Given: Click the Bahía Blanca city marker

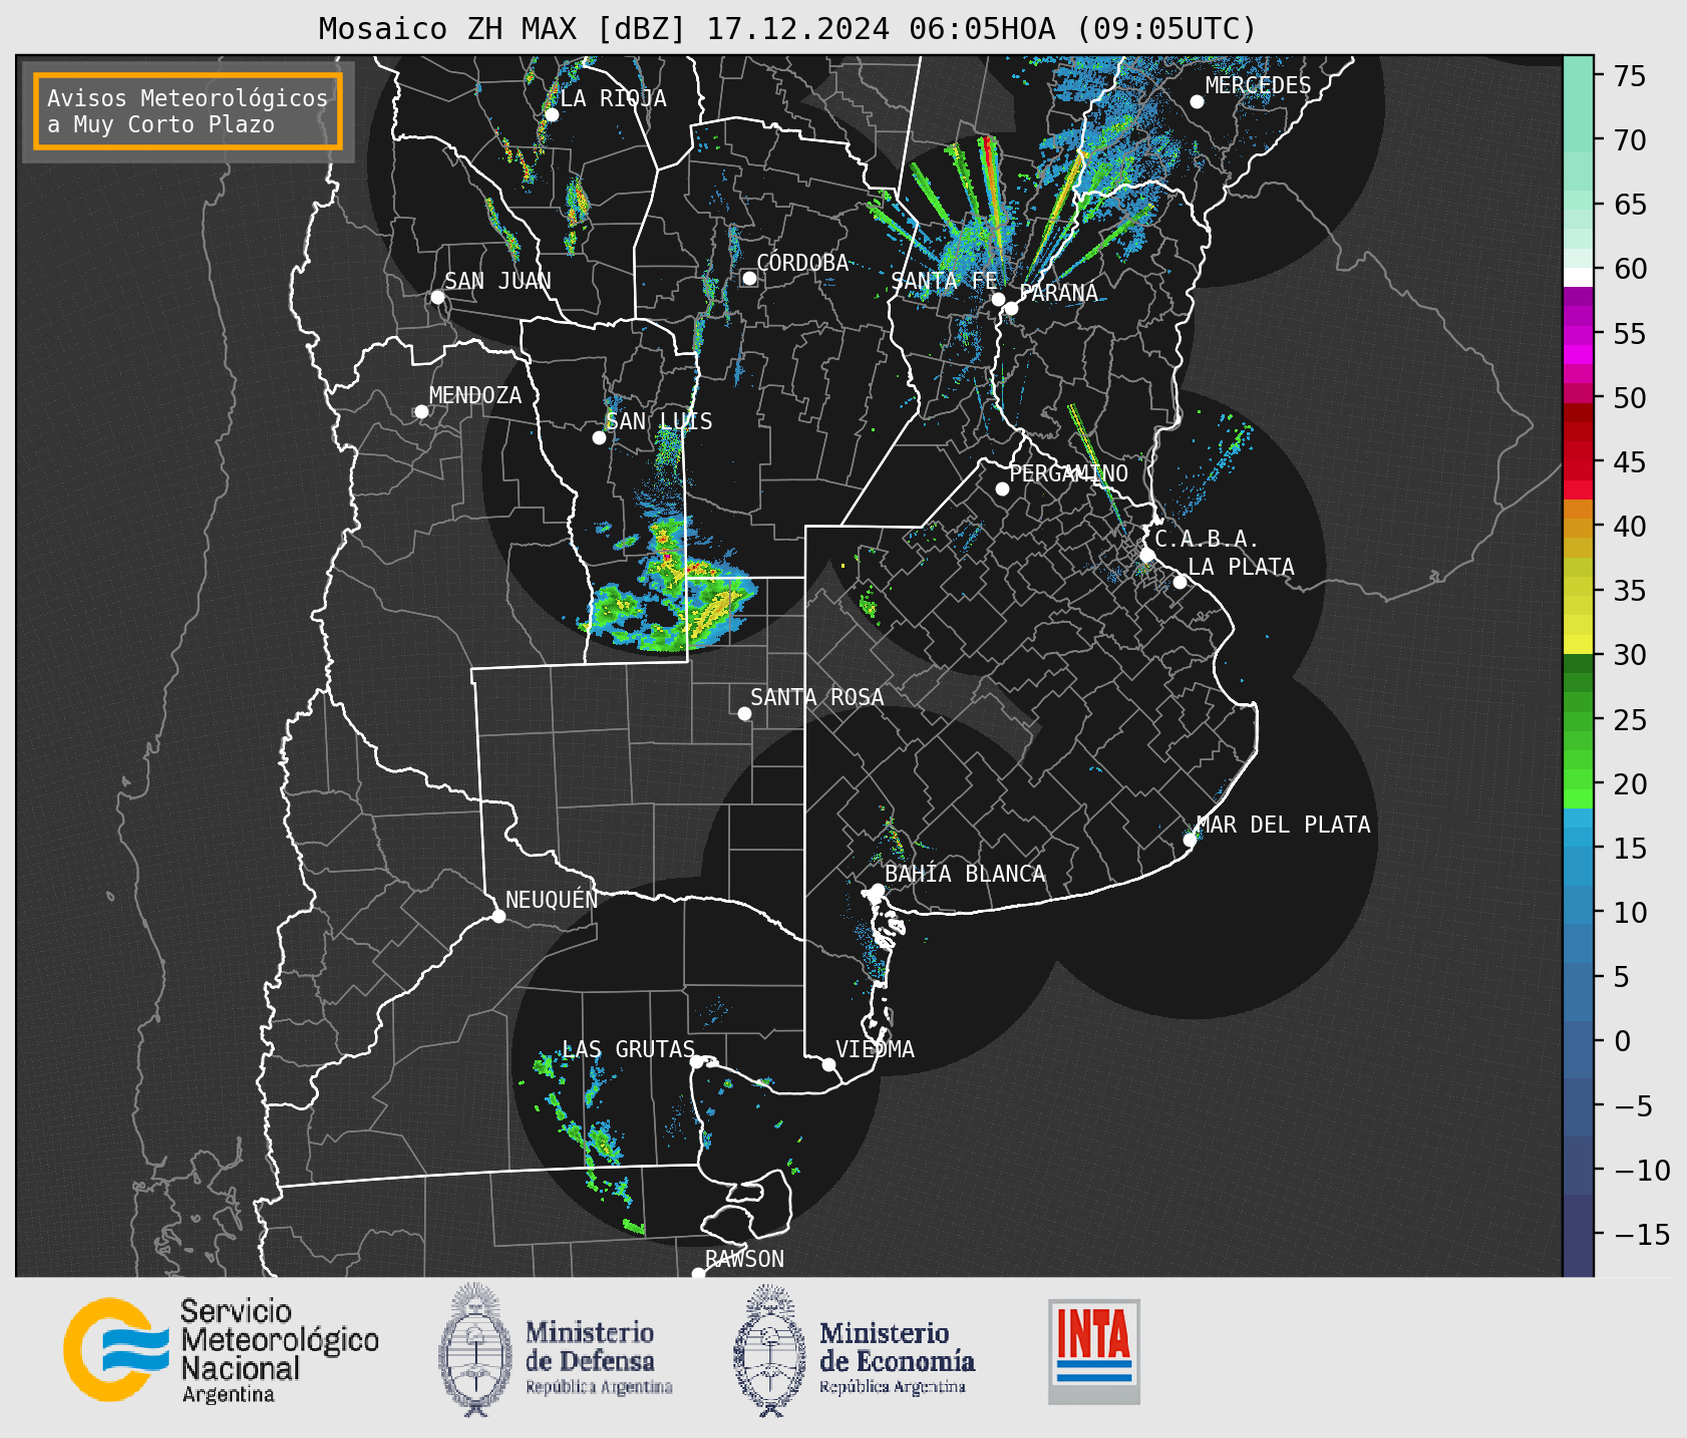Looking at the screenshot, I should [877, 890].
